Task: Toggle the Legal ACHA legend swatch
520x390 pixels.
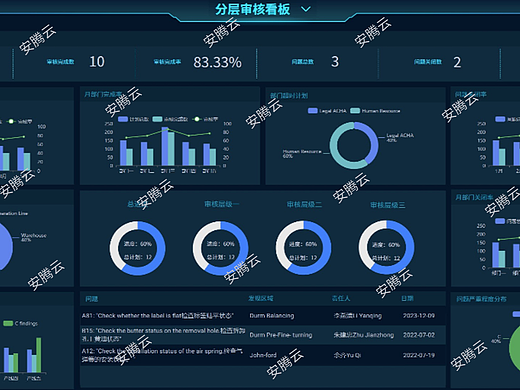Action: [x=313, y=111]
